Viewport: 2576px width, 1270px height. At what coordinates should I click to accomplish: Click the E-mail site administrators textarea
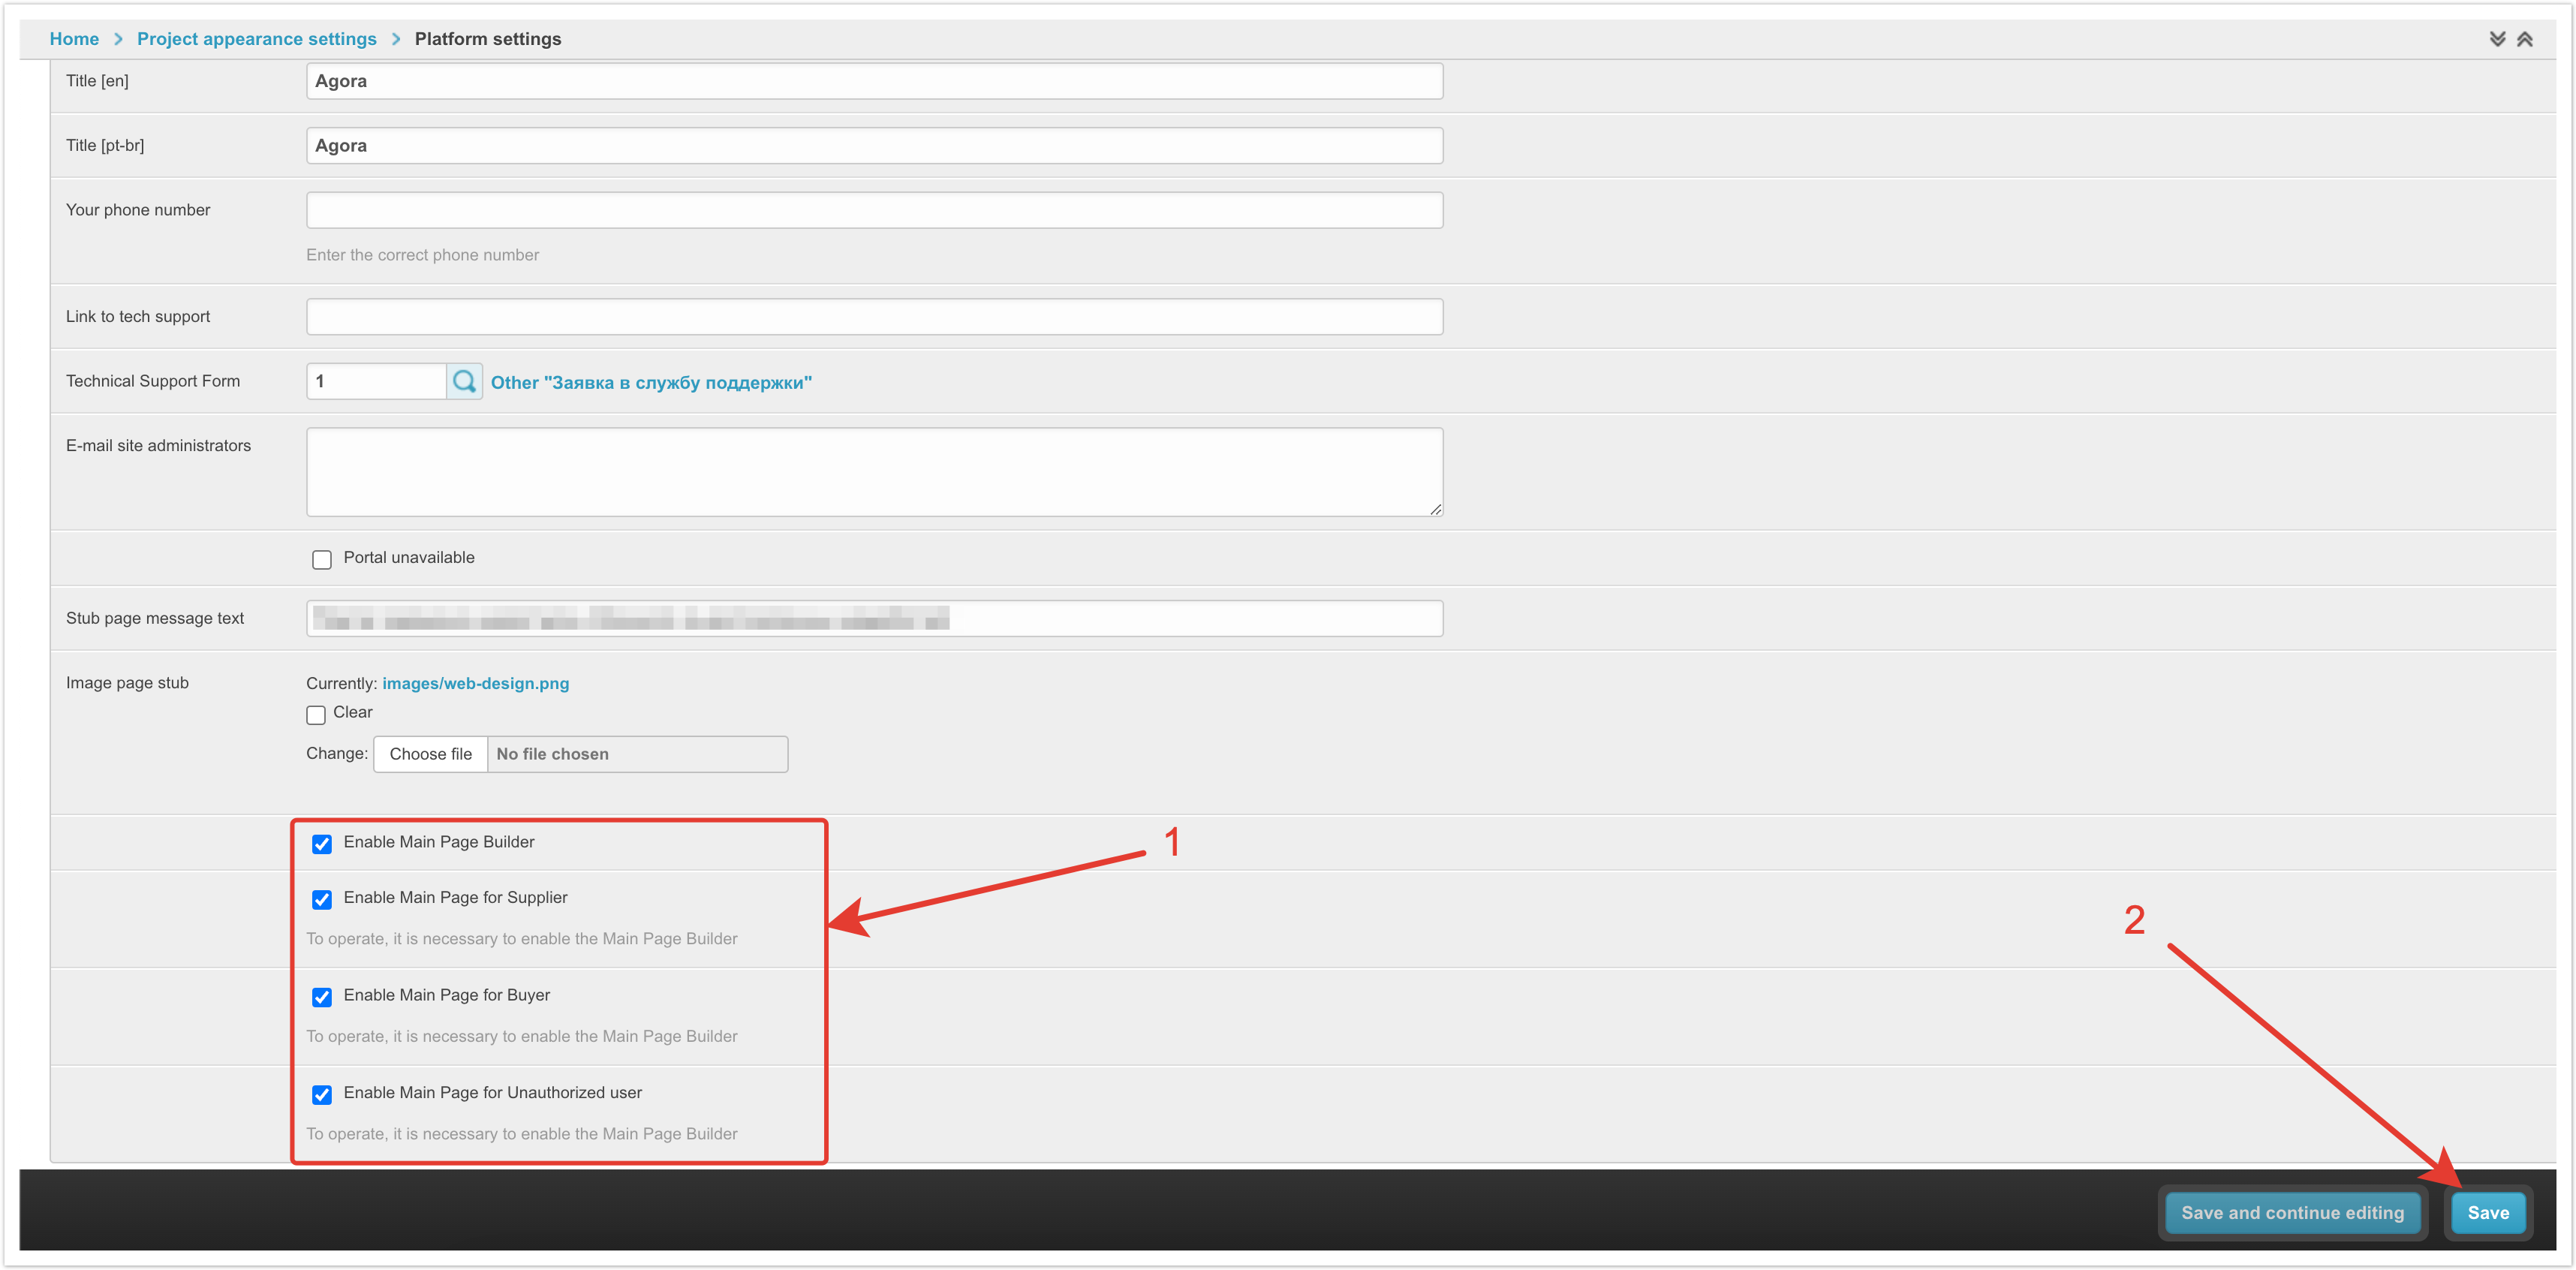click(873, 472)
